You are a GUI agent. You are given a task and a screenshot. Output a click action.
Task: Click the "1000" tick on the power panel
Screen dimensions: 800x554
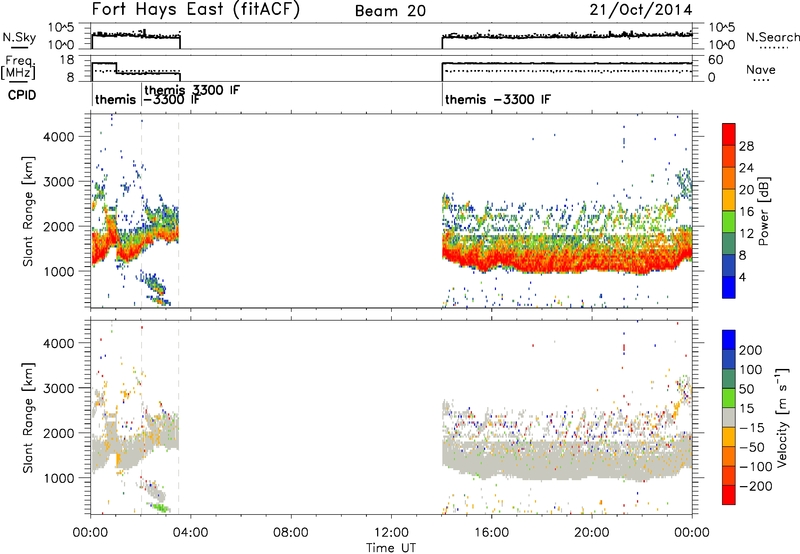point(58,271)
